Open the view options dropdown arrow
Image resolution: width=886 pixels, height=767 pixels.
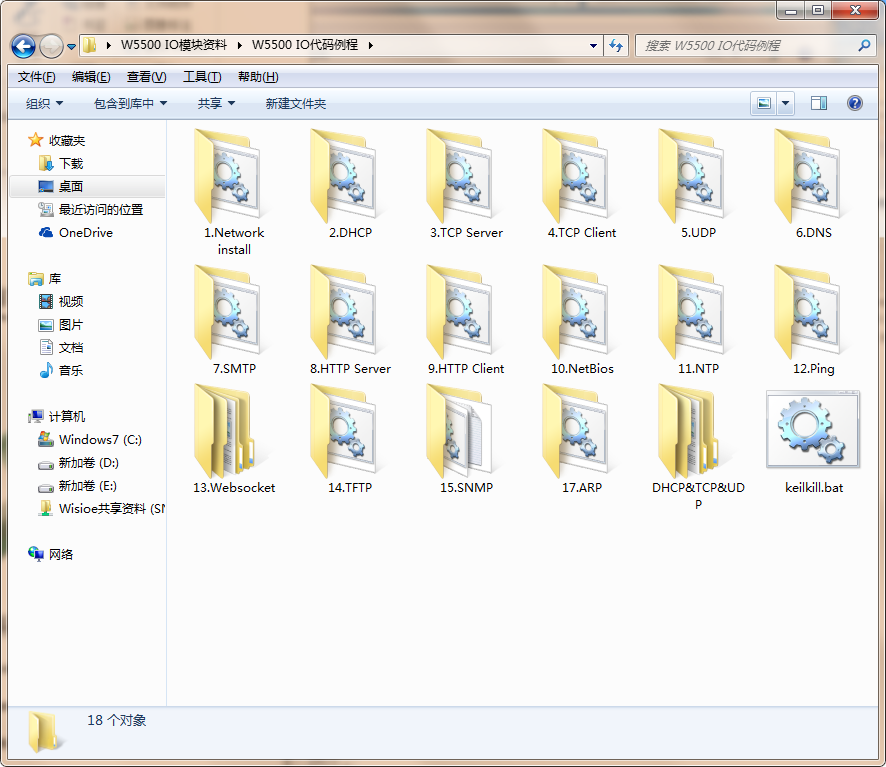tap(785, 103)
